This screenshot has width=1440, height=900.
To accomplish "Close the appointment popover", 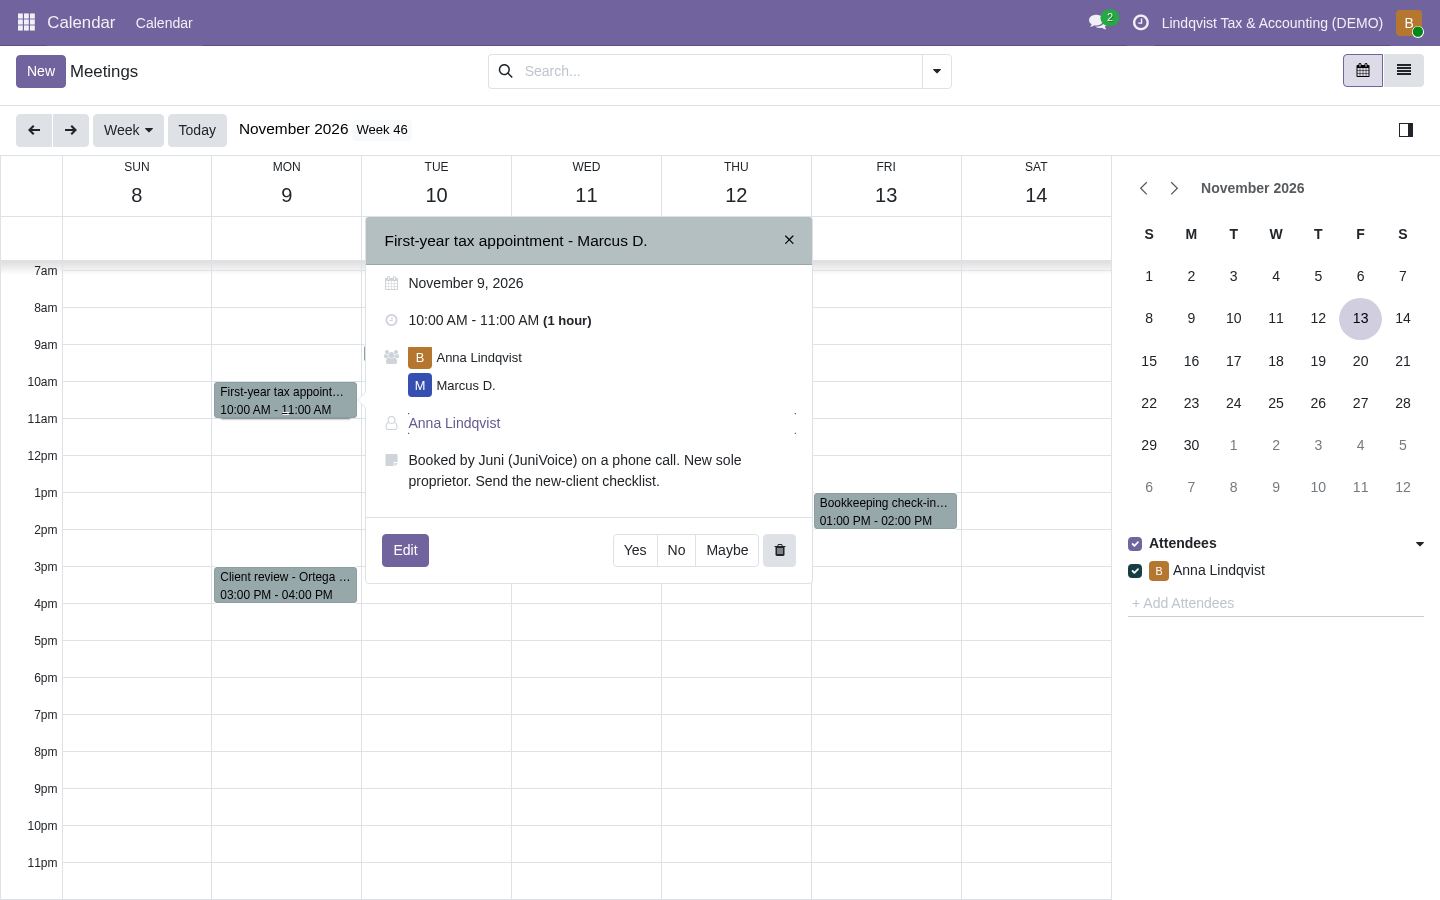I will click(789, 240).
